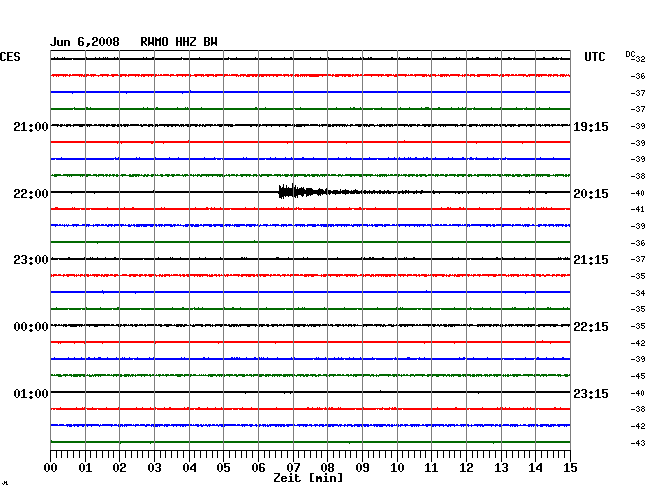The width and height of the screenshot is (650, 494).
Task: Click minute tick label 07
Action: point(293,468)
